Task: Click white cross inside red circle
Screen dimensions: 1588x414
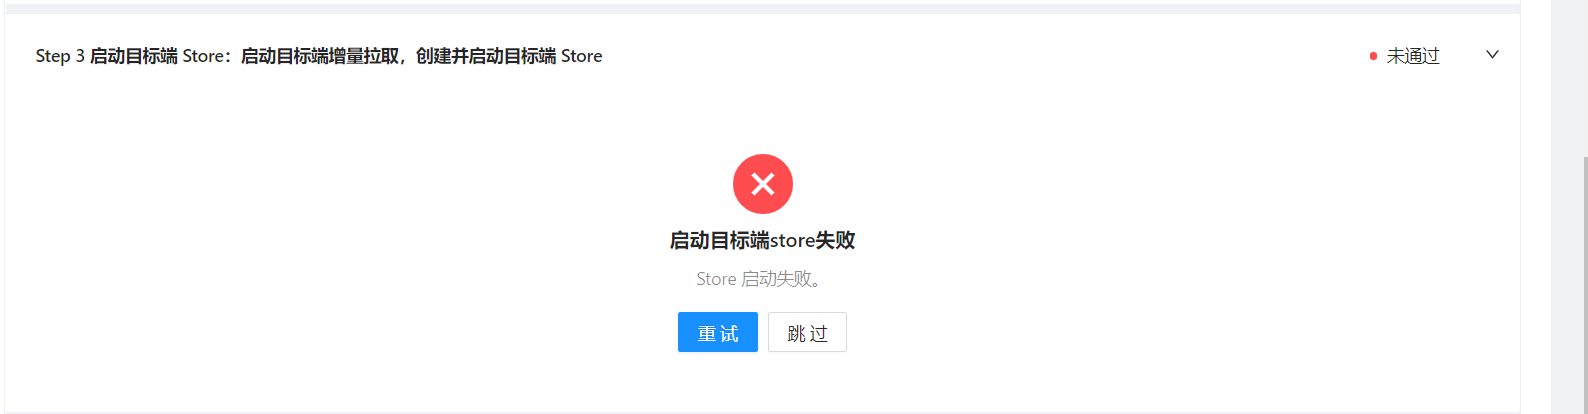Action: pyautogui.click(x=763, y=184)
